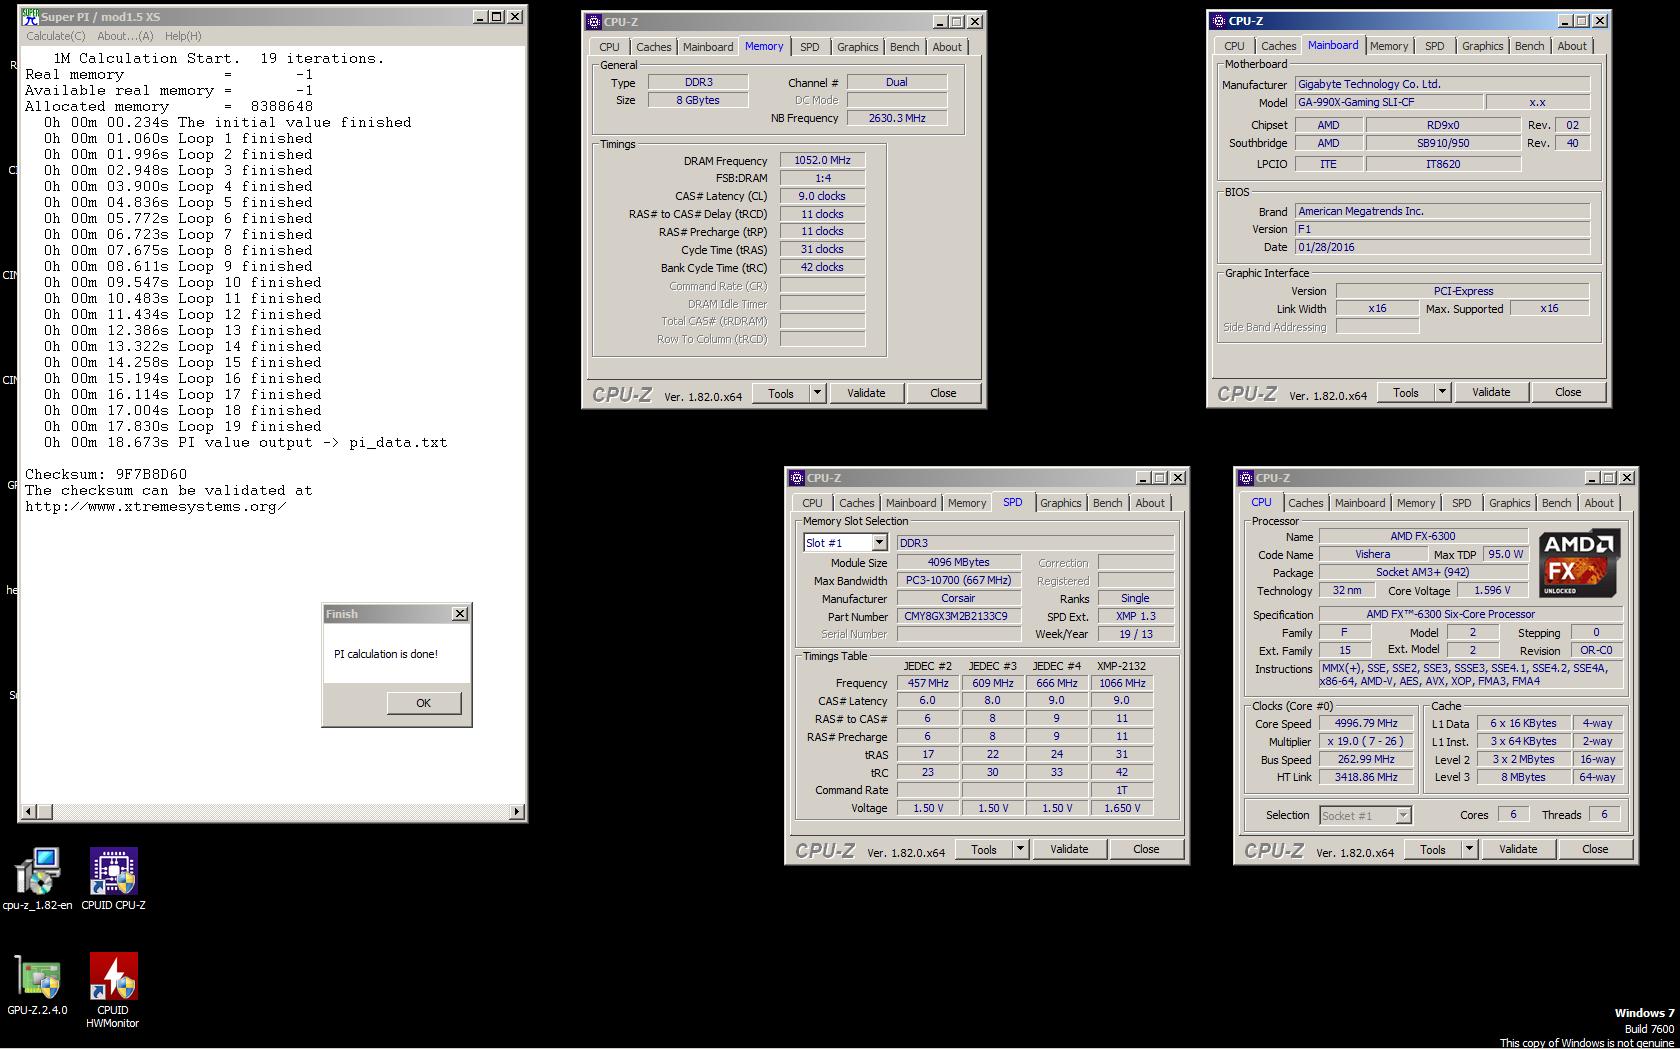Click the Part Number CMY8GX3M2B2133C9 field

point(958,616)
